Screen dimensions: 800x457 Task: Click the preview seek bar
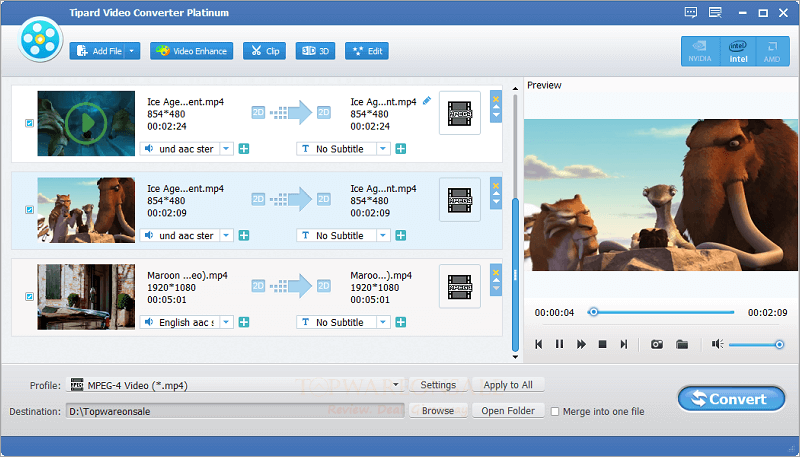[x=661, y=312]
